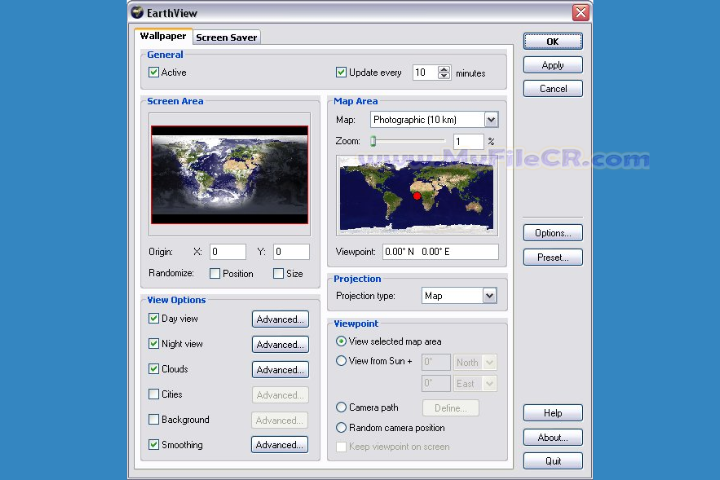Click the Cancel button

(553, 89)
